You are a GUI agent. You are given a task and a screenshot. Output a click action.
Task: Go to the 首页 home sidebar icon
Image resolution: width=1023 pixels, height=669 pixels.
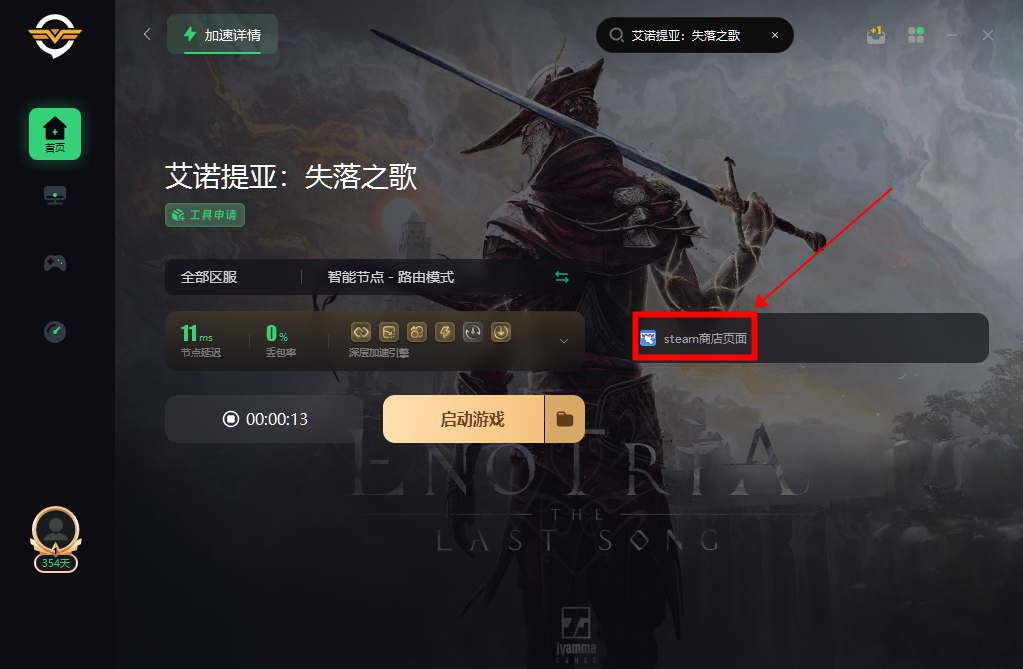pos(55,134)
